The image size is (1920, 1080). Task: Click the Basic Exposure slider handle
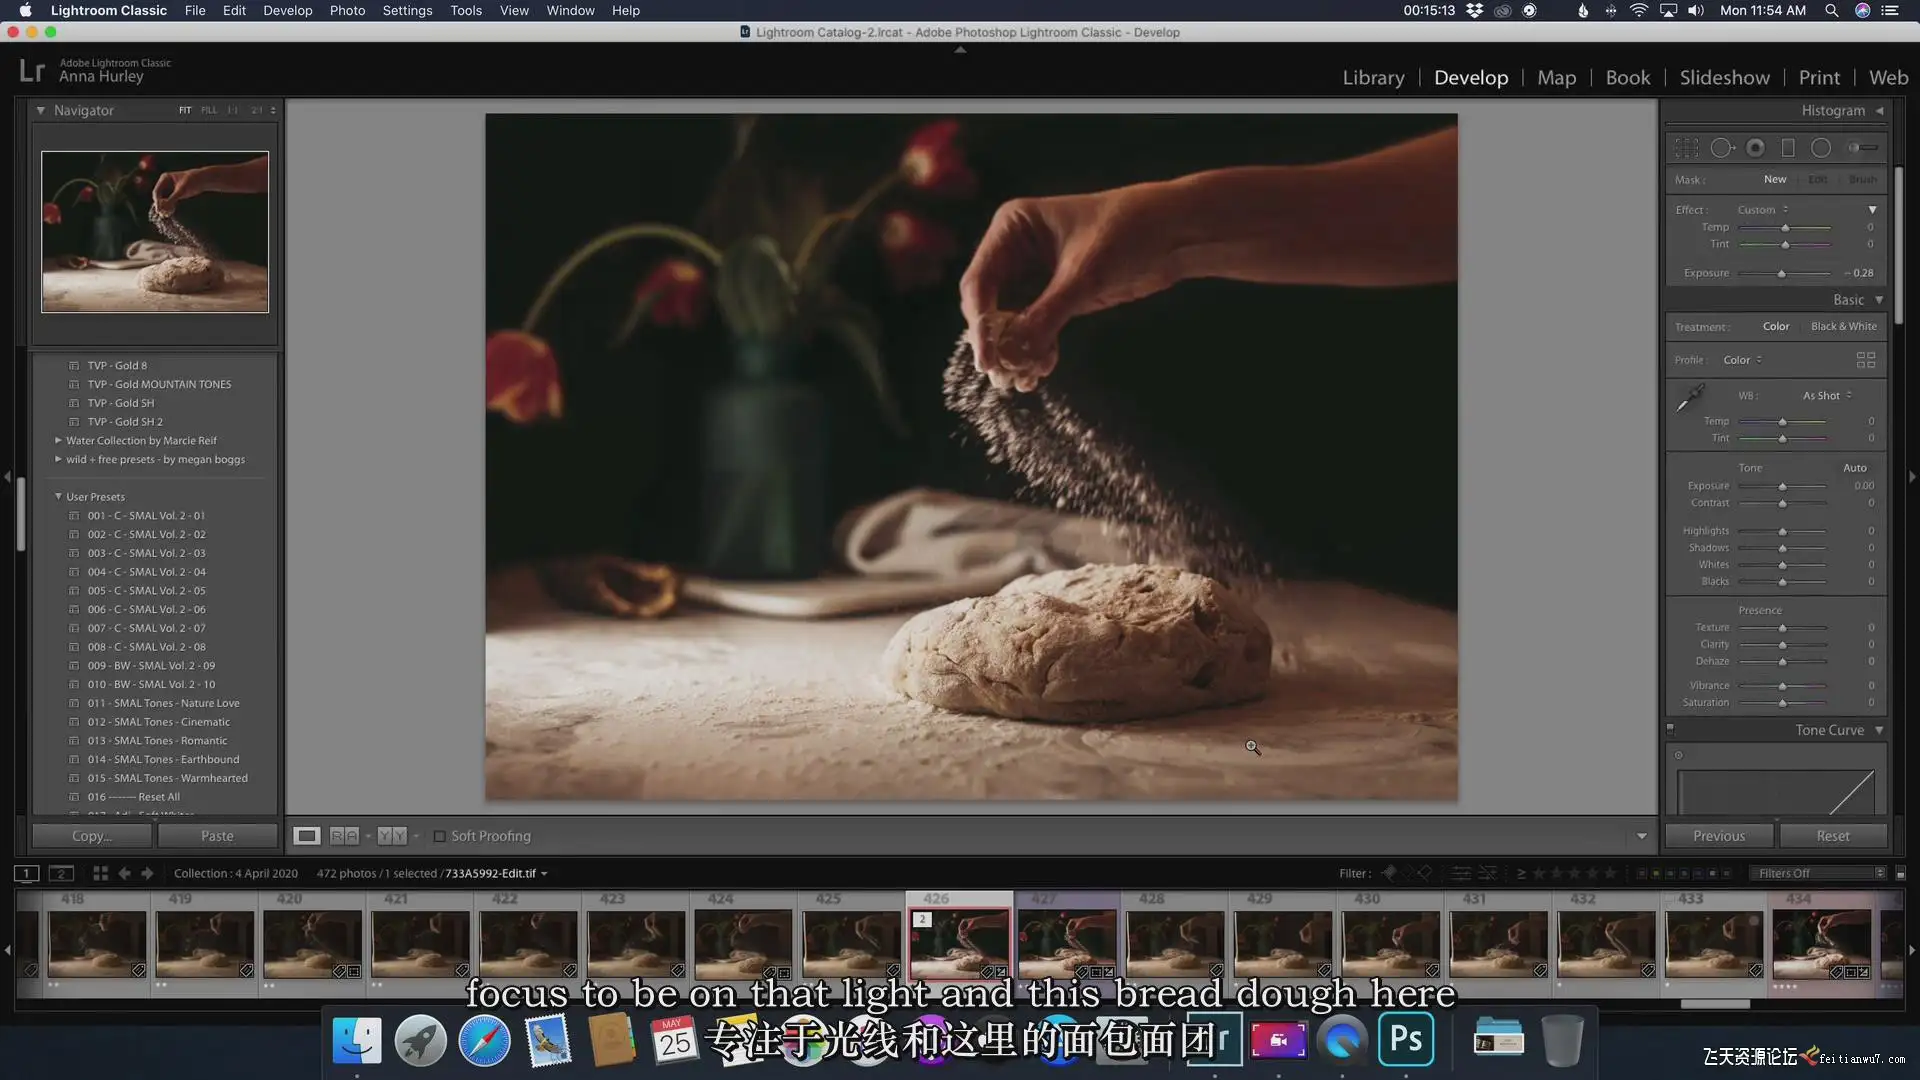click(x=1782, y=487)
